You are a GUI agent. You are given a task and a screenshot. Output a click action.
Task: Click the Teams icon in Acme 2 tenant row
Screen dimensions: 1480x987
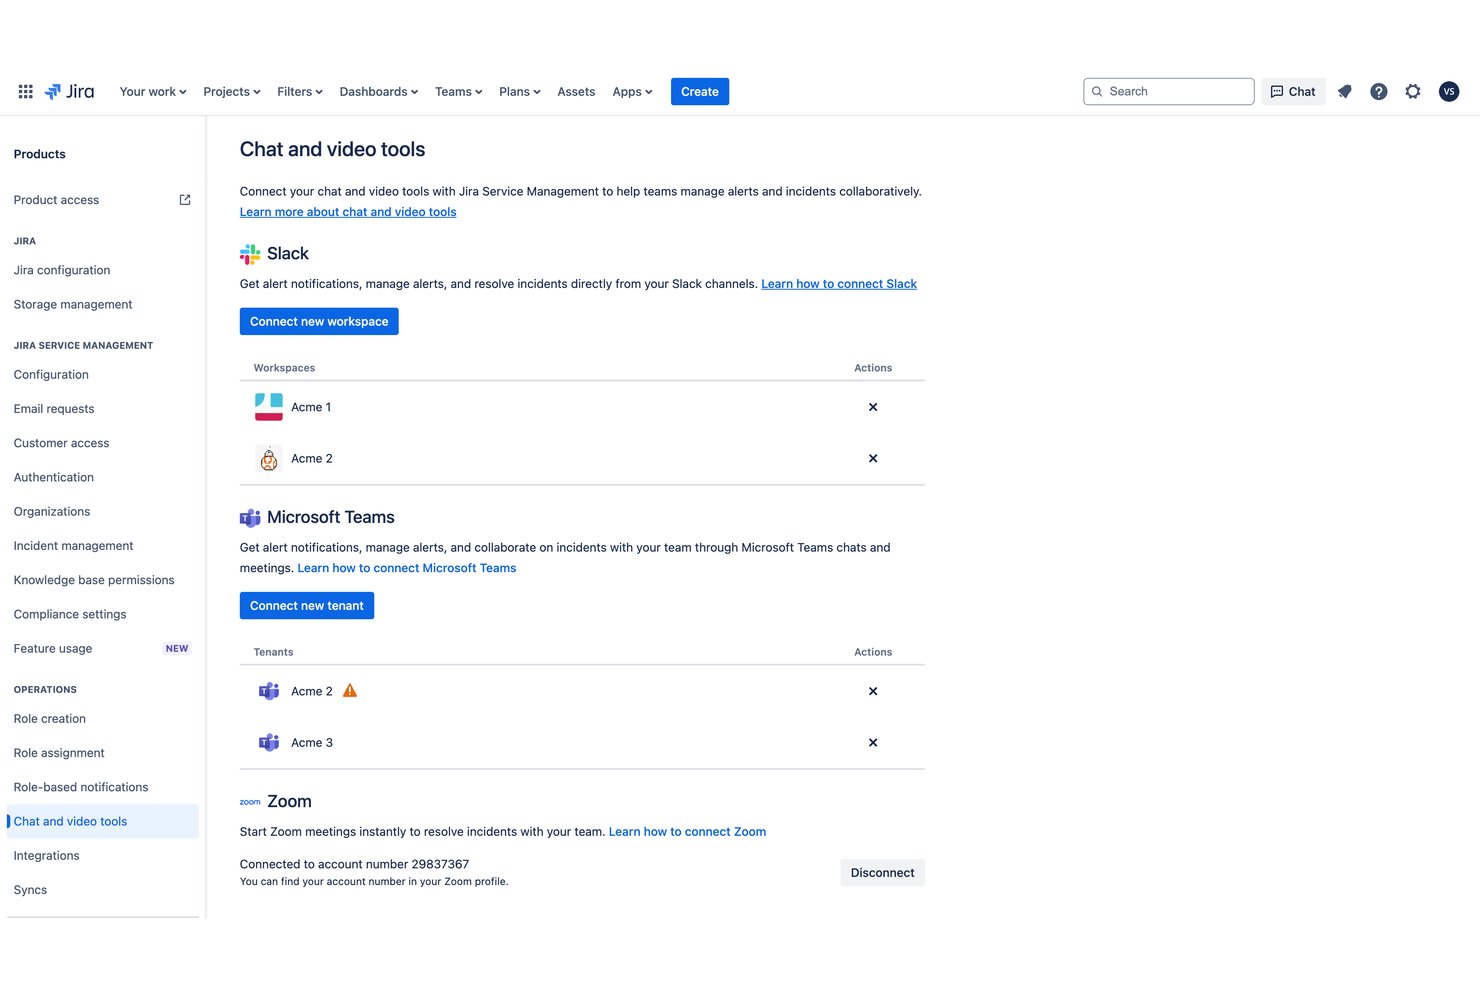269,691
